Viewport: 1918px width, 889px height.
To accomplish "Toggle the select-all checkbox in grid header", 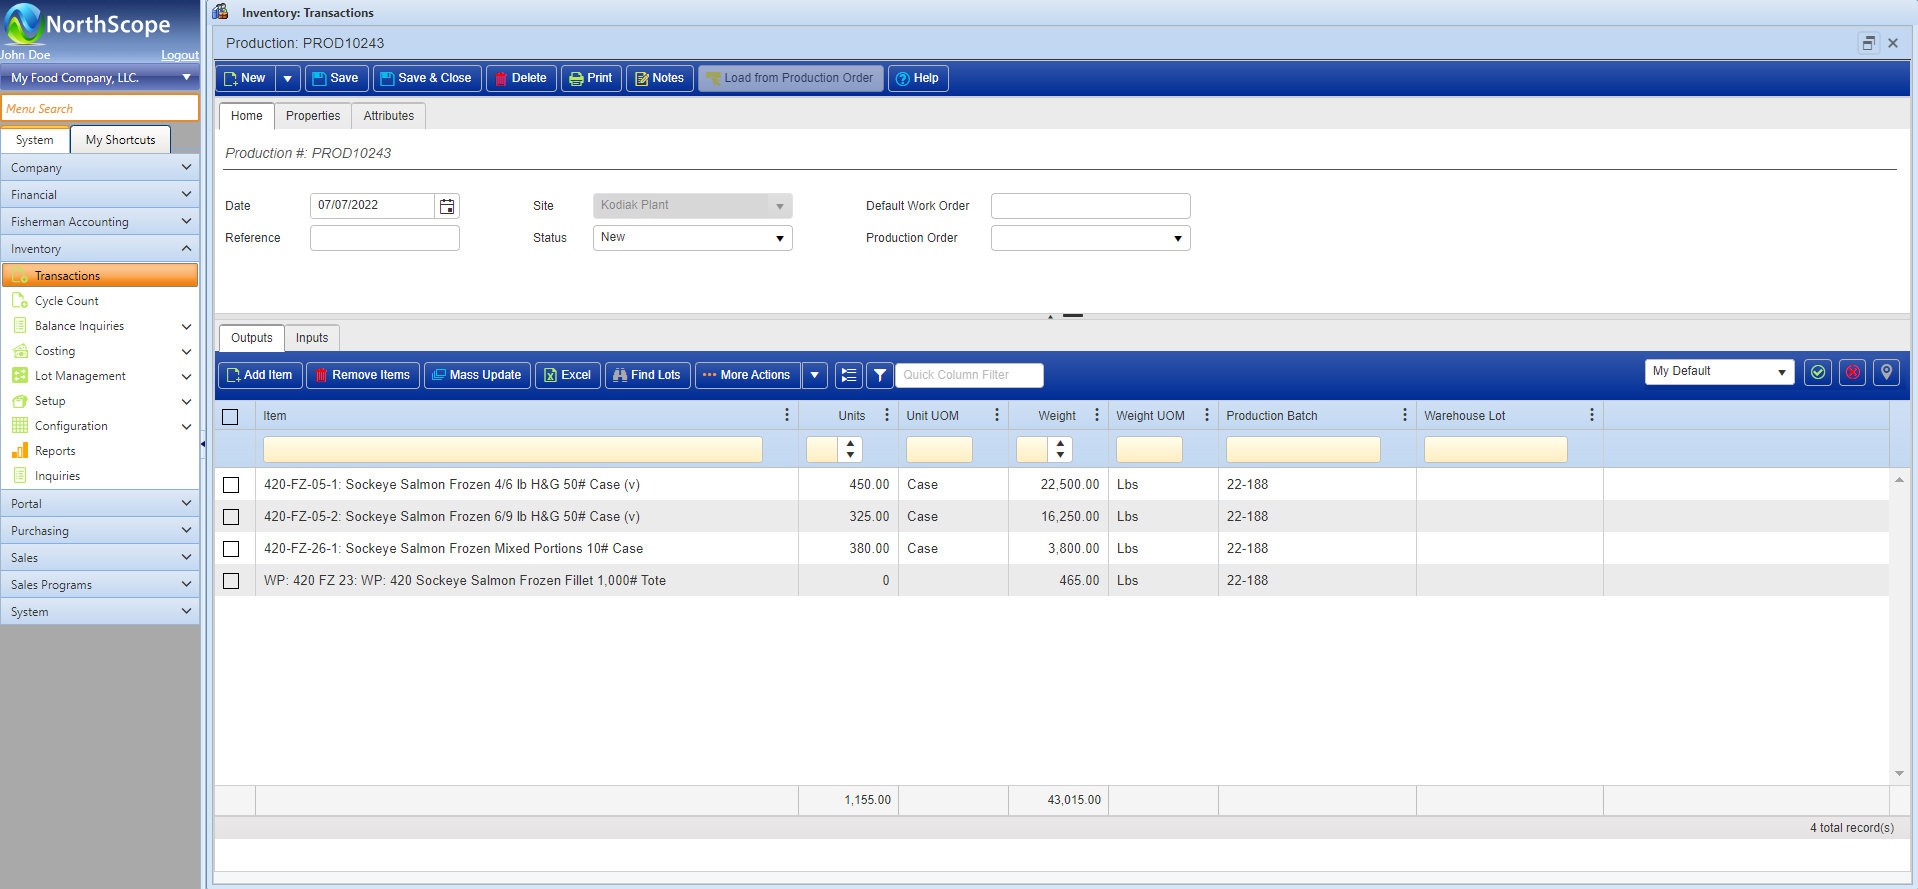I will coord(230,417).
